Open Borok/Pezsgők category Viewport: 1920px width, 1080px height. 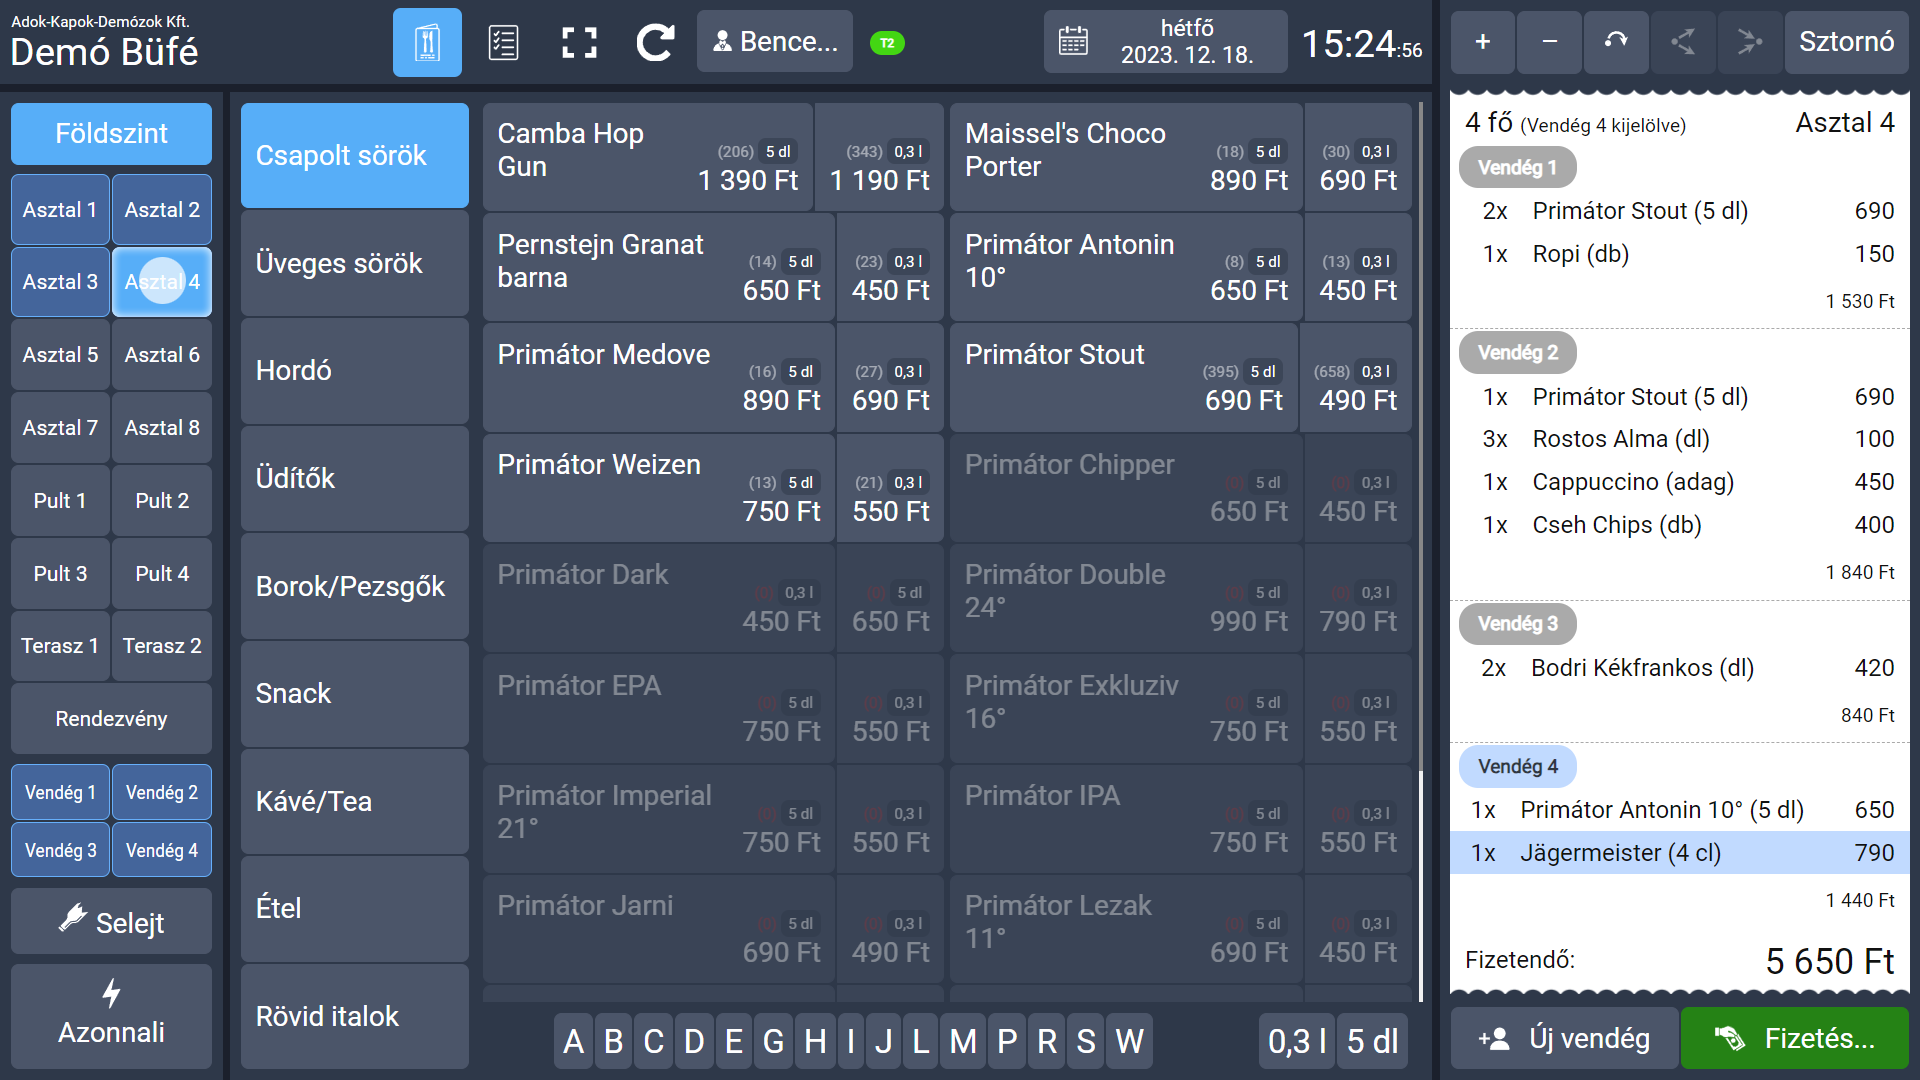pos(355,586)
